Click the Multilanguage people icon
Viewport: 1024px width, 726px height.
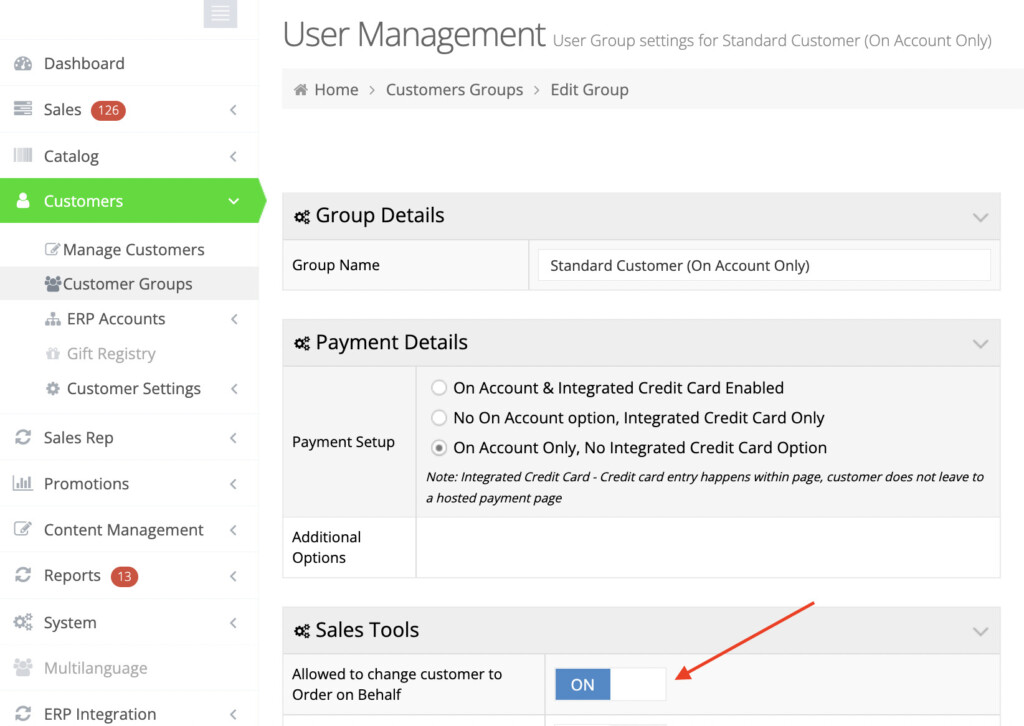(x=23, y=667)
